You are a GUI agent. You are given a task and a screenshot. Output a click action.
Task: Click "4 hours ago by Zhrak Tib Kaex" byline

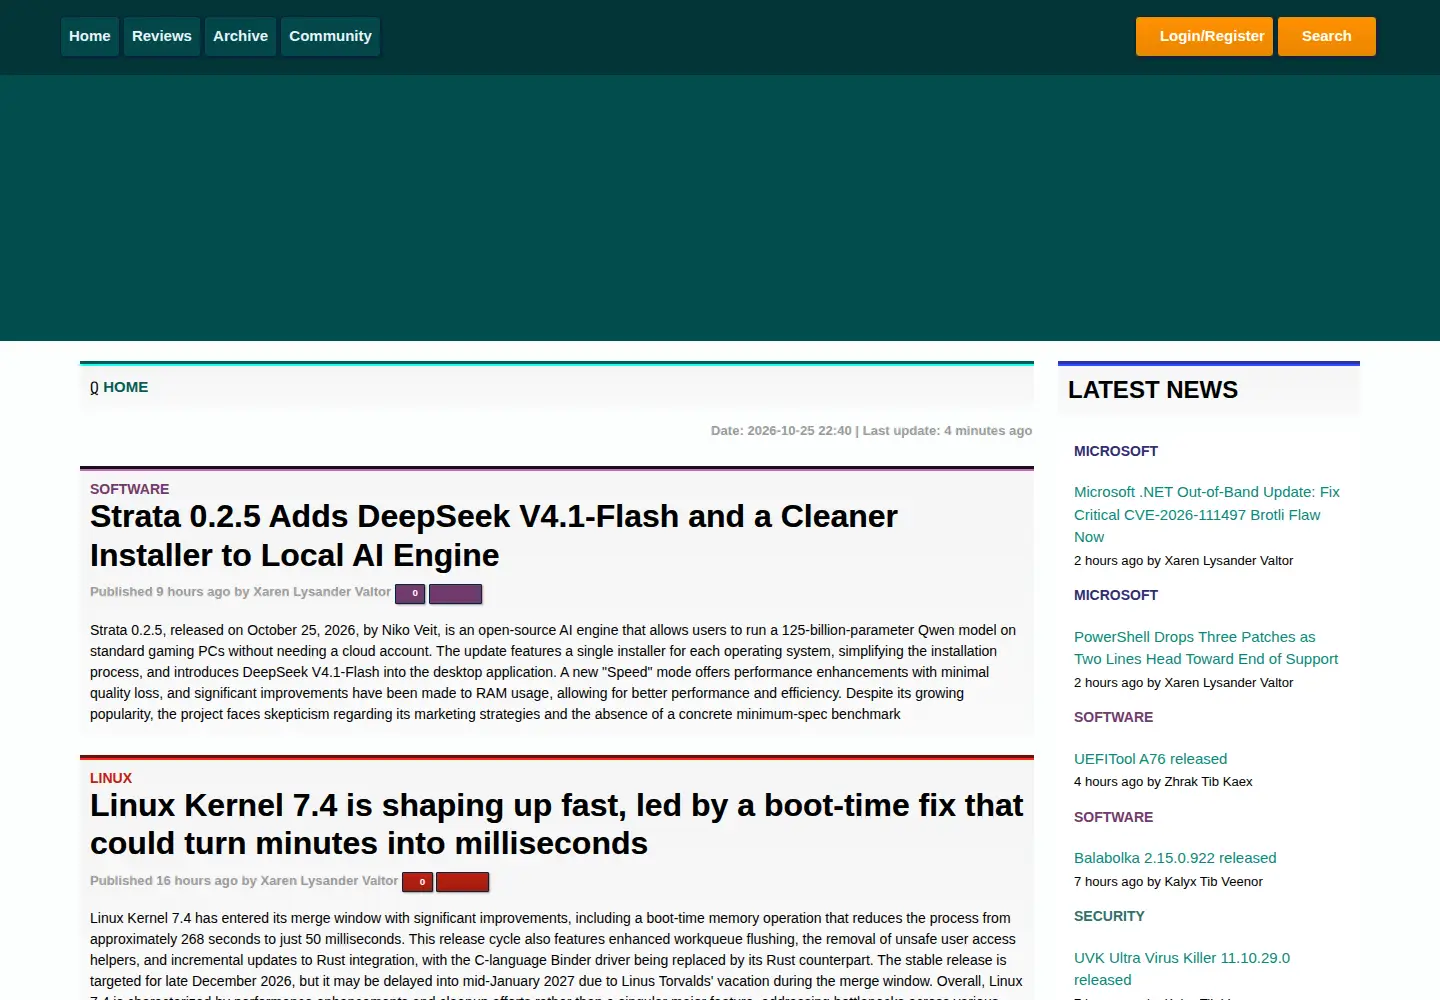(x=1163, y=782)
